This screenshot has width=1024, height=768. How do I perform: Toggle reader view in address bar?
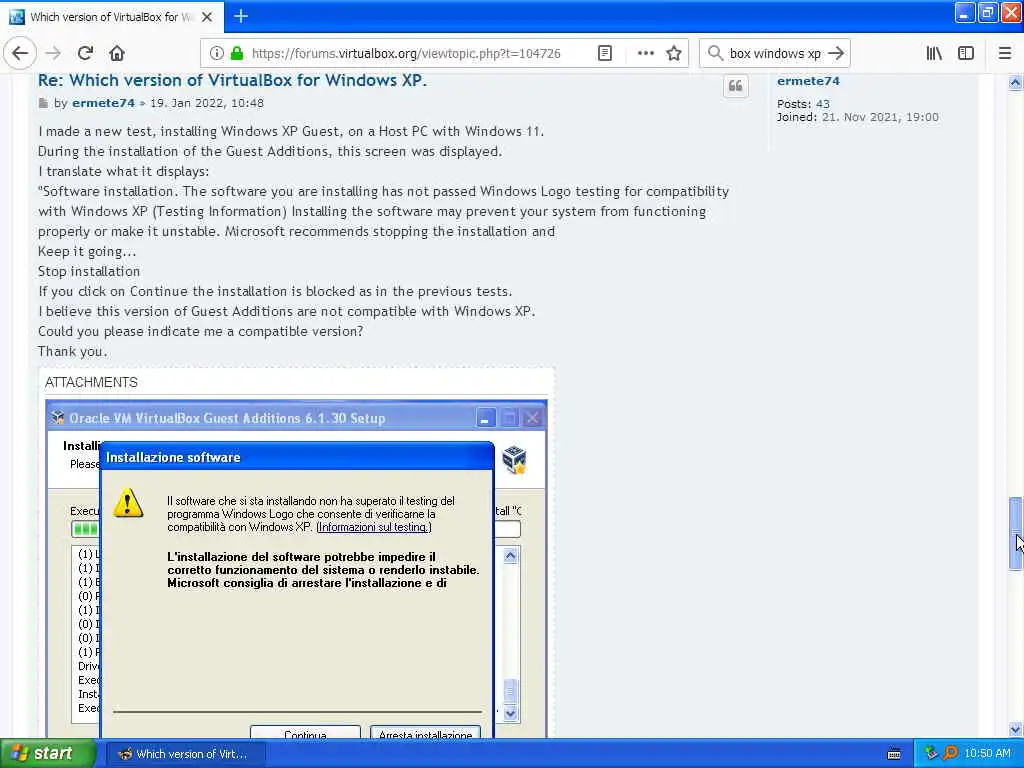point(605,53)
